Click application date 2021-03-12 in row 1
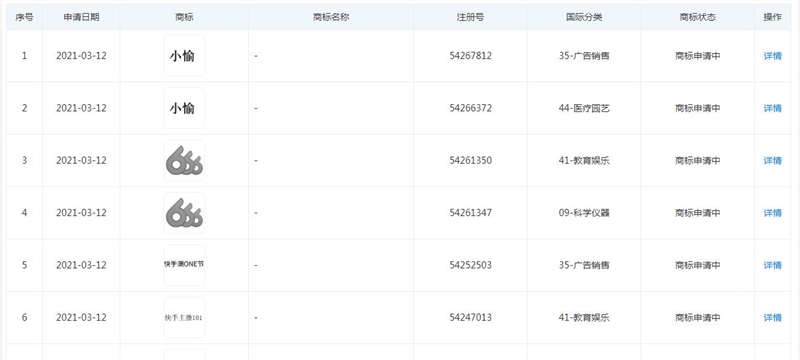The image size is (800, 360). coord(81,56)
